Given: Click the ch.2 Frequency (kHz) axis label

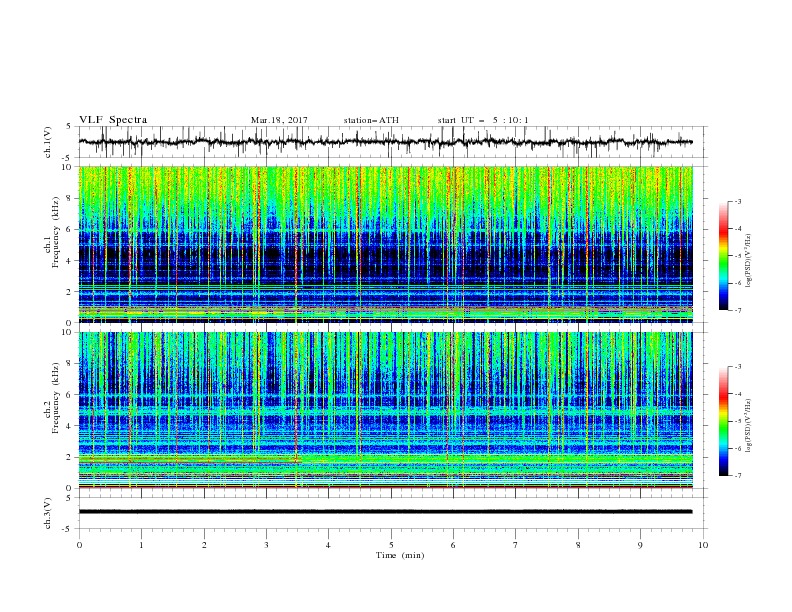Looking at the screenshot, I should click(x=52, y=398).
